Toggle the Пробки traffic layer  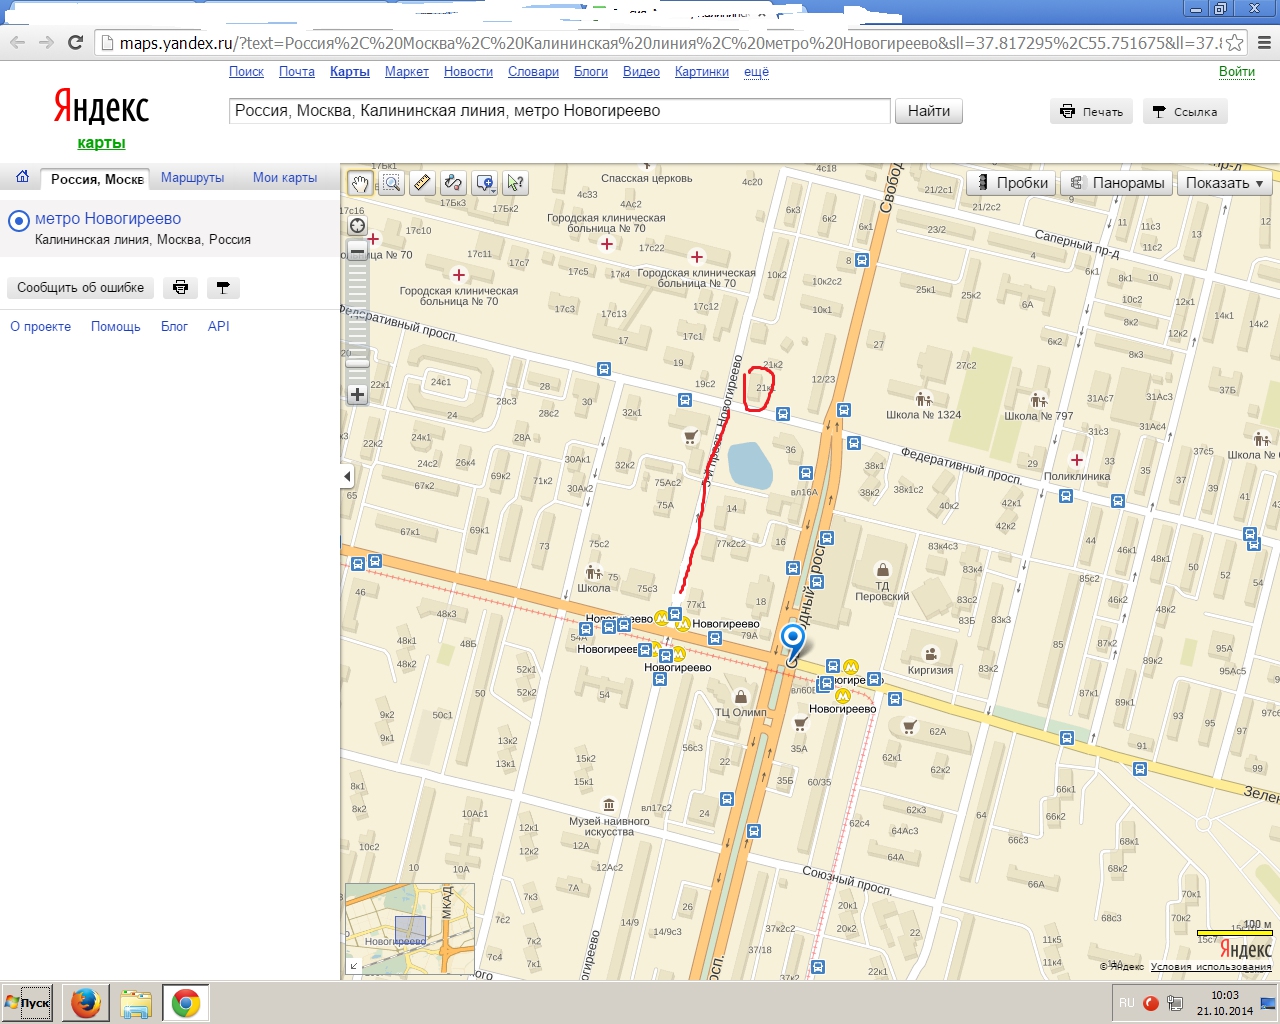[x=1011, y=183]
